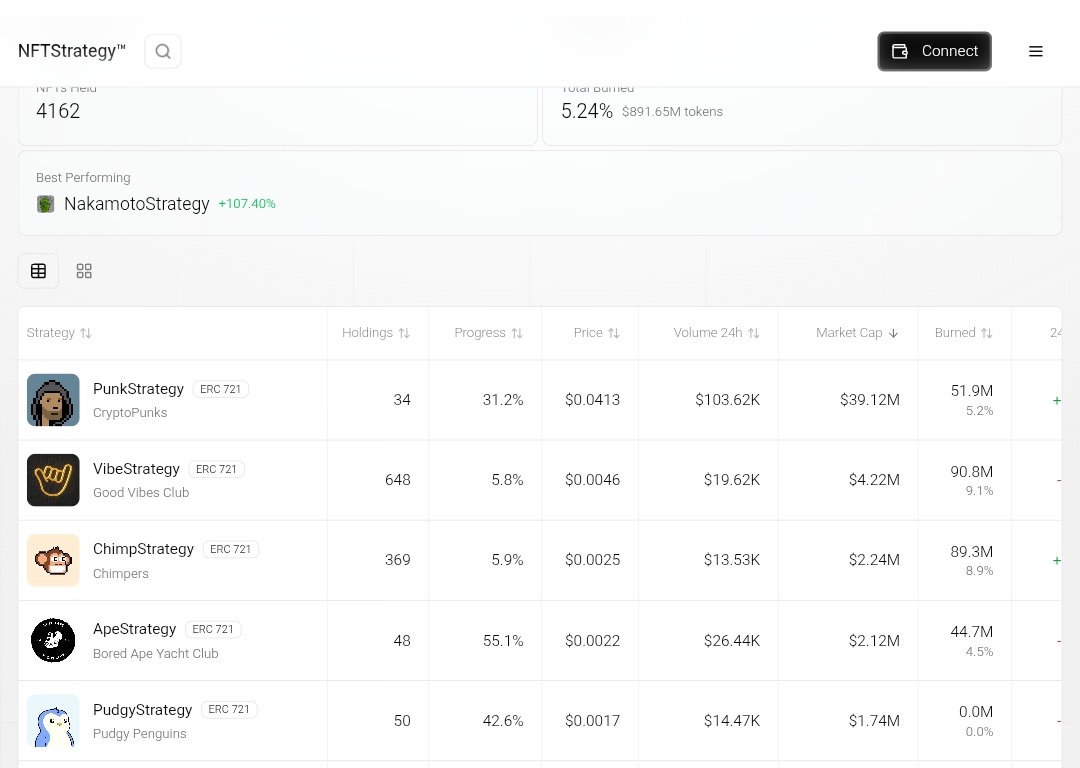Click the ApeStrategy round logo
This screenshot has height=768, width=1080.
tap(53, 641)
